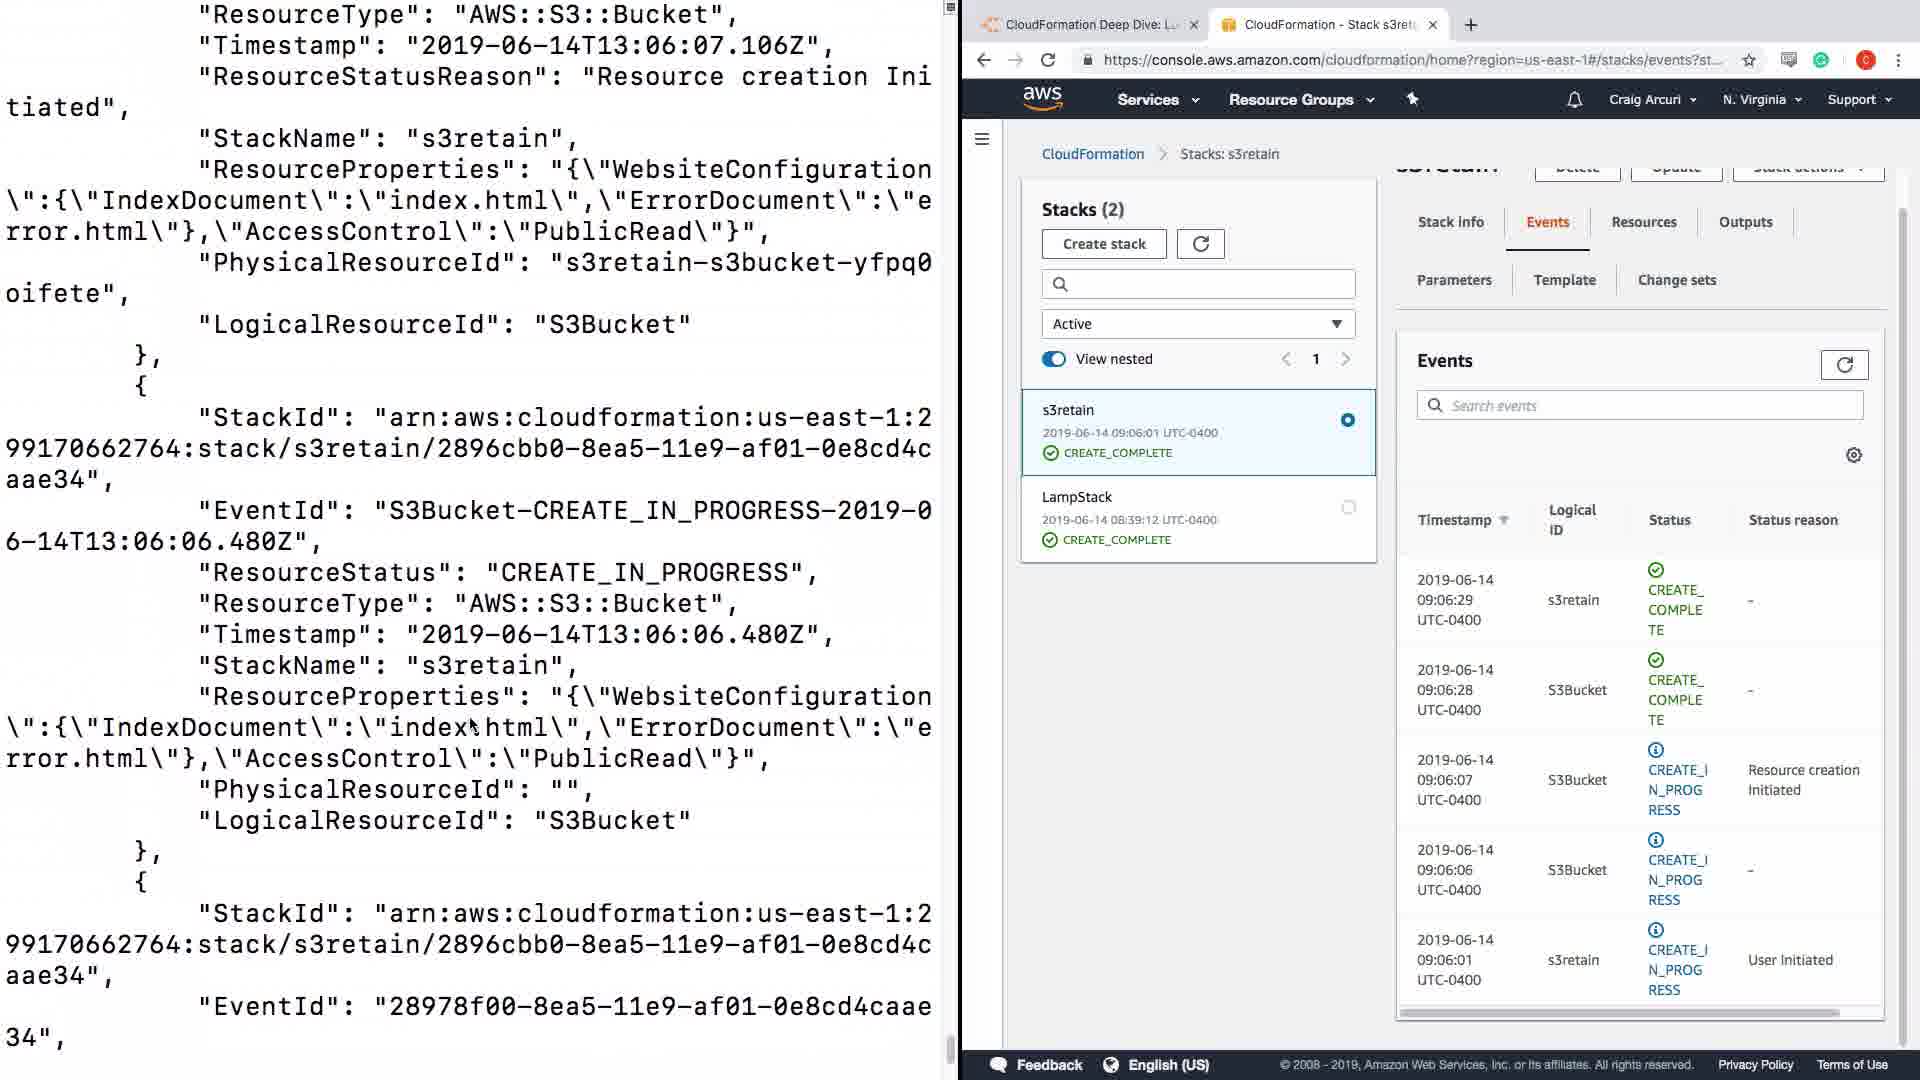Click the pin shortcuts icon

click(1412, 99)
